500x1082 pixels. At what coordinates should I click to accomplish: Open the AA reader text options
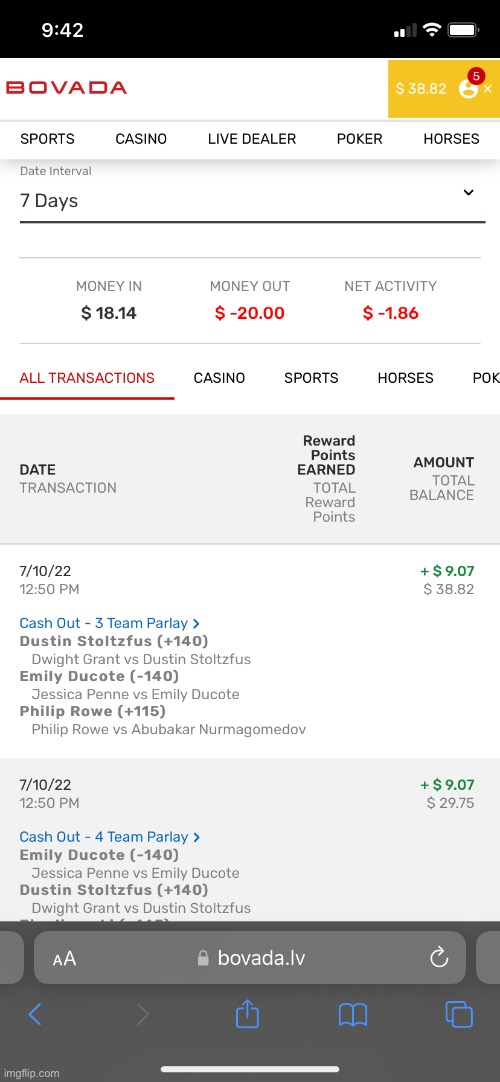(x=64, y=958)
